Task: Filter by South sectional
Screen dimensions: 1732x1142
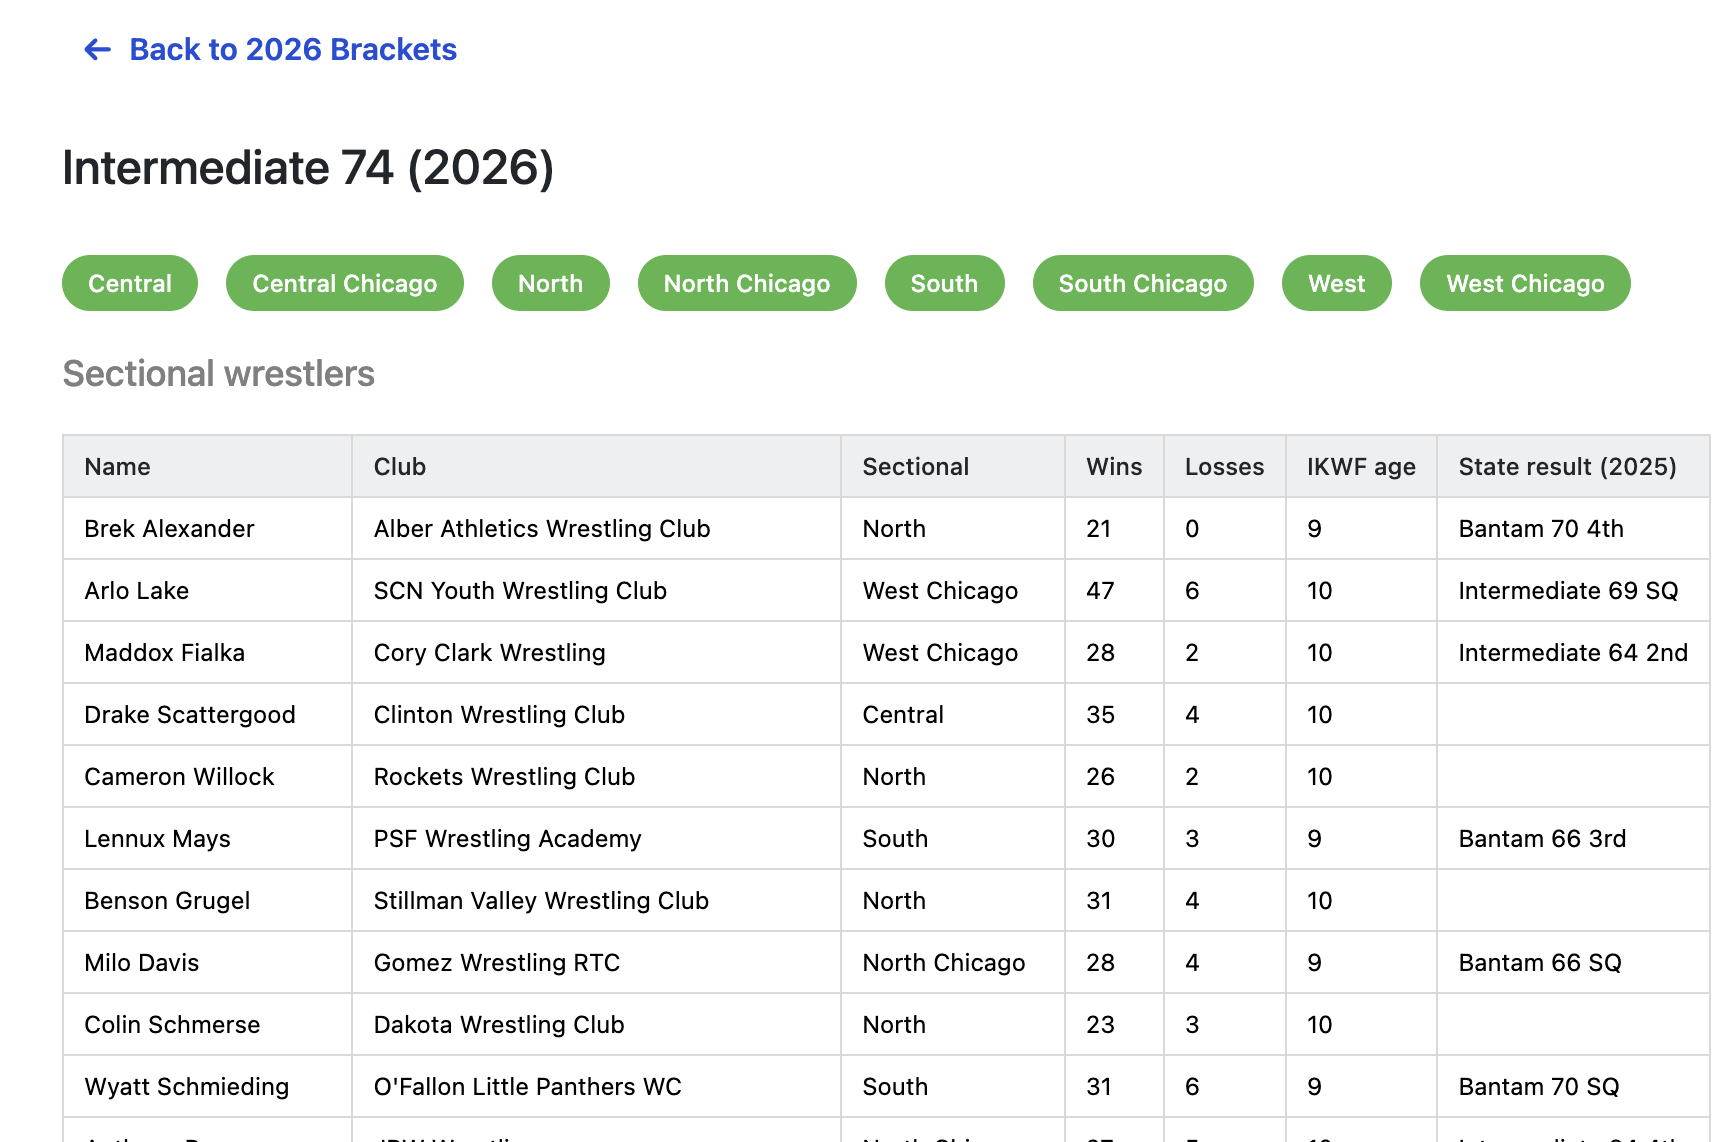Action: point(943,284)
